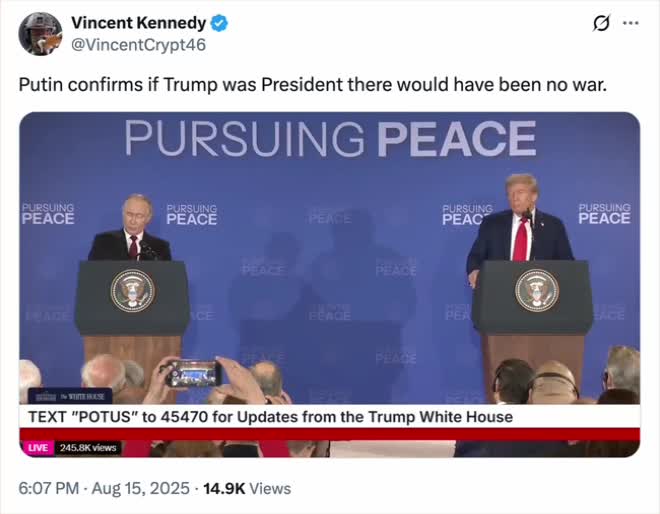Click the presidential seal on right podium
Viewport: 660px width, 514px height.
537,290
